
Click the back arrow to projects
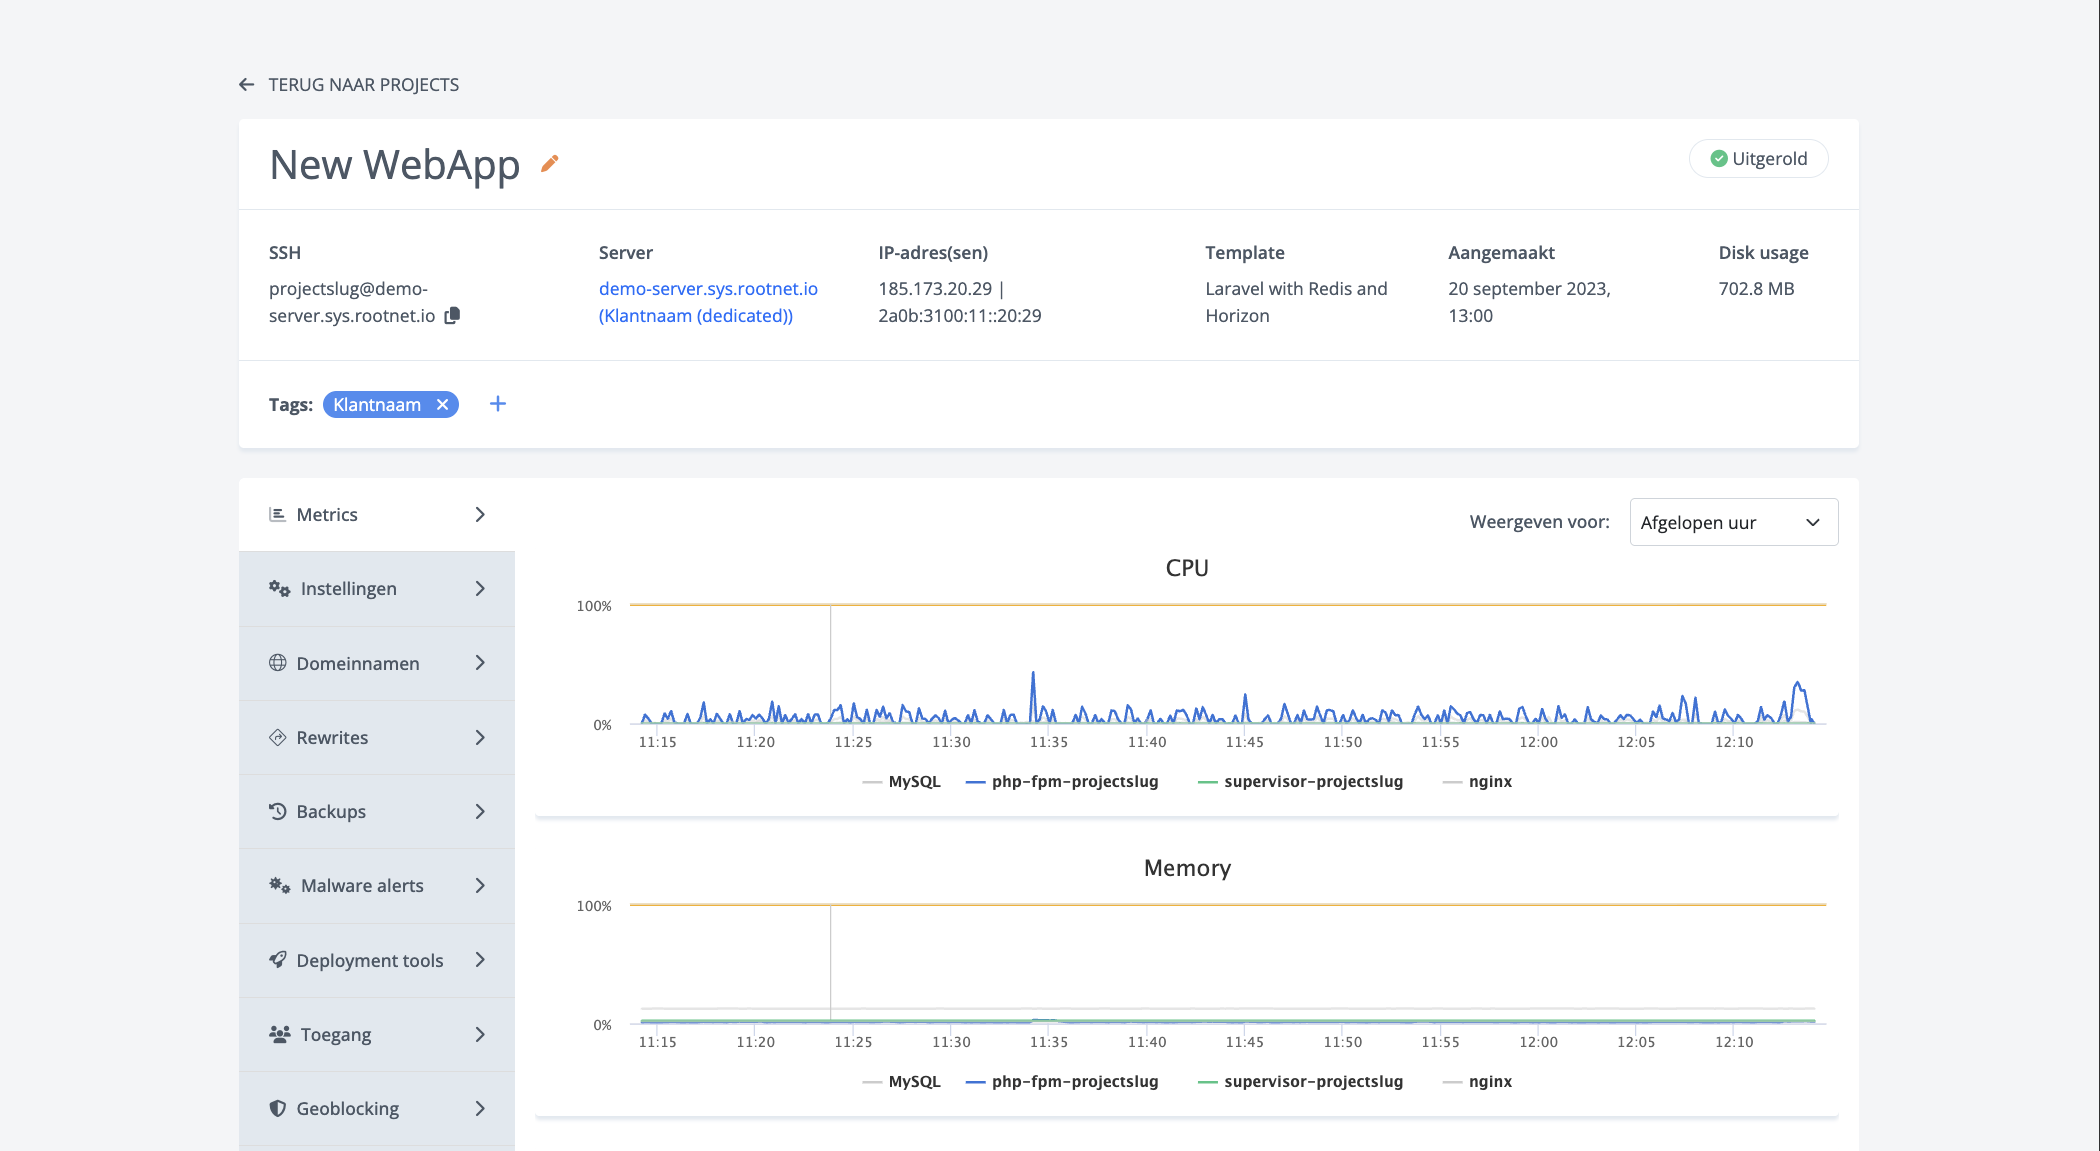coord(247,85)
